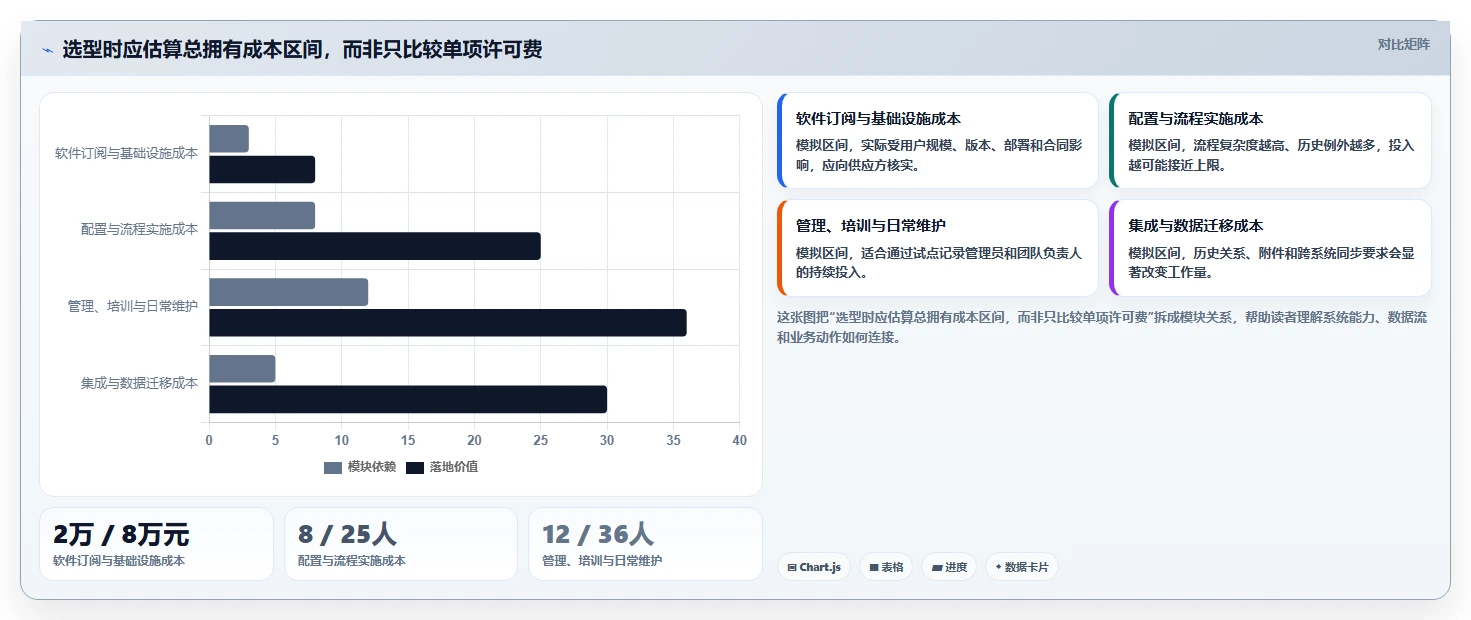
Task: Click the grey bar for 管理、培训与日常维护
Action: click(x=288, y=292)
